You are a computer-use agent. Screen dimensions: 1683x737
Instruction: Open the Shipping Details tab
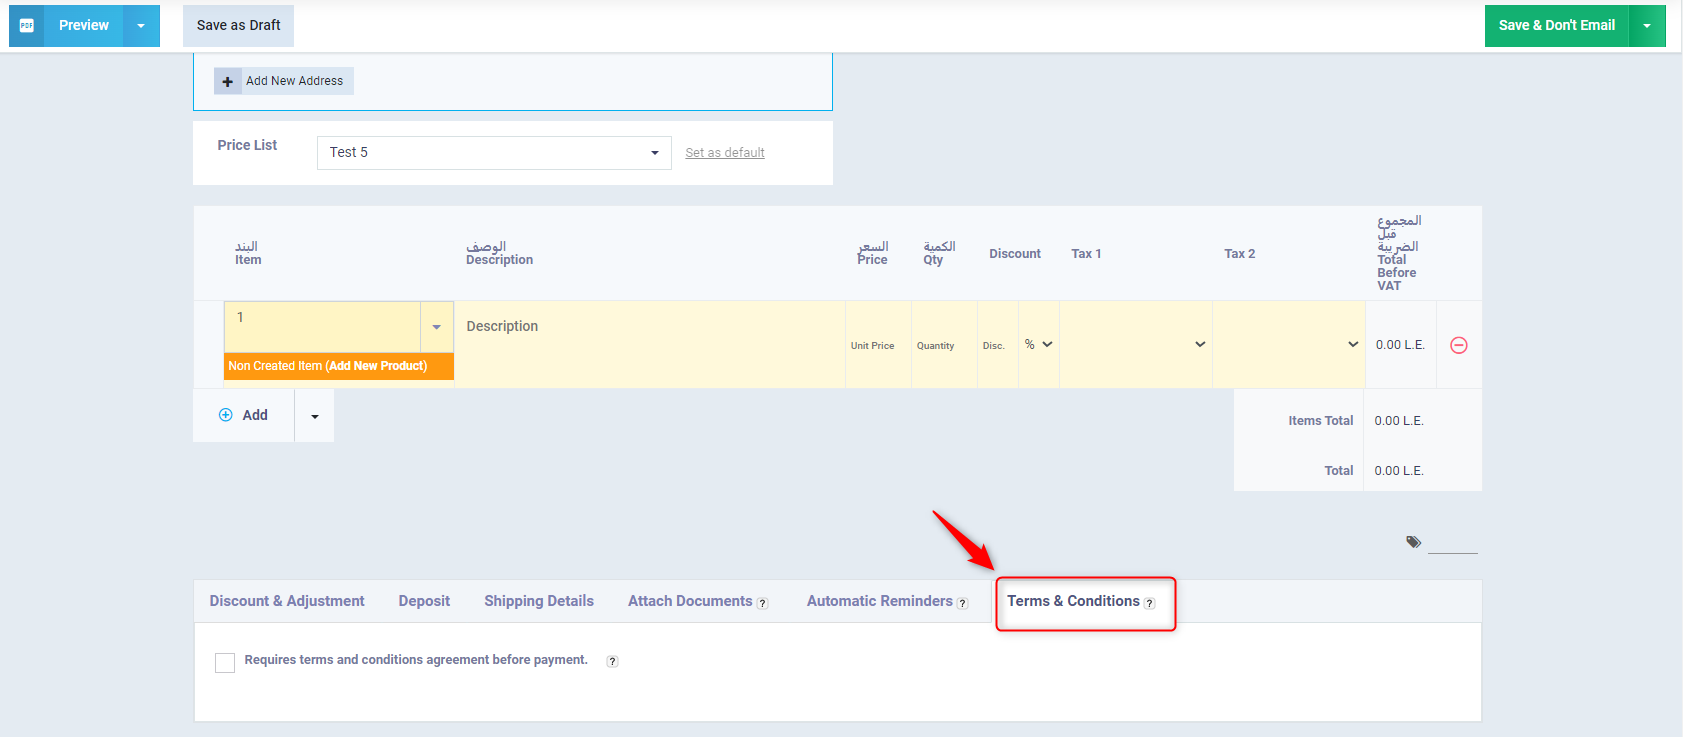(x=538, y=601)
